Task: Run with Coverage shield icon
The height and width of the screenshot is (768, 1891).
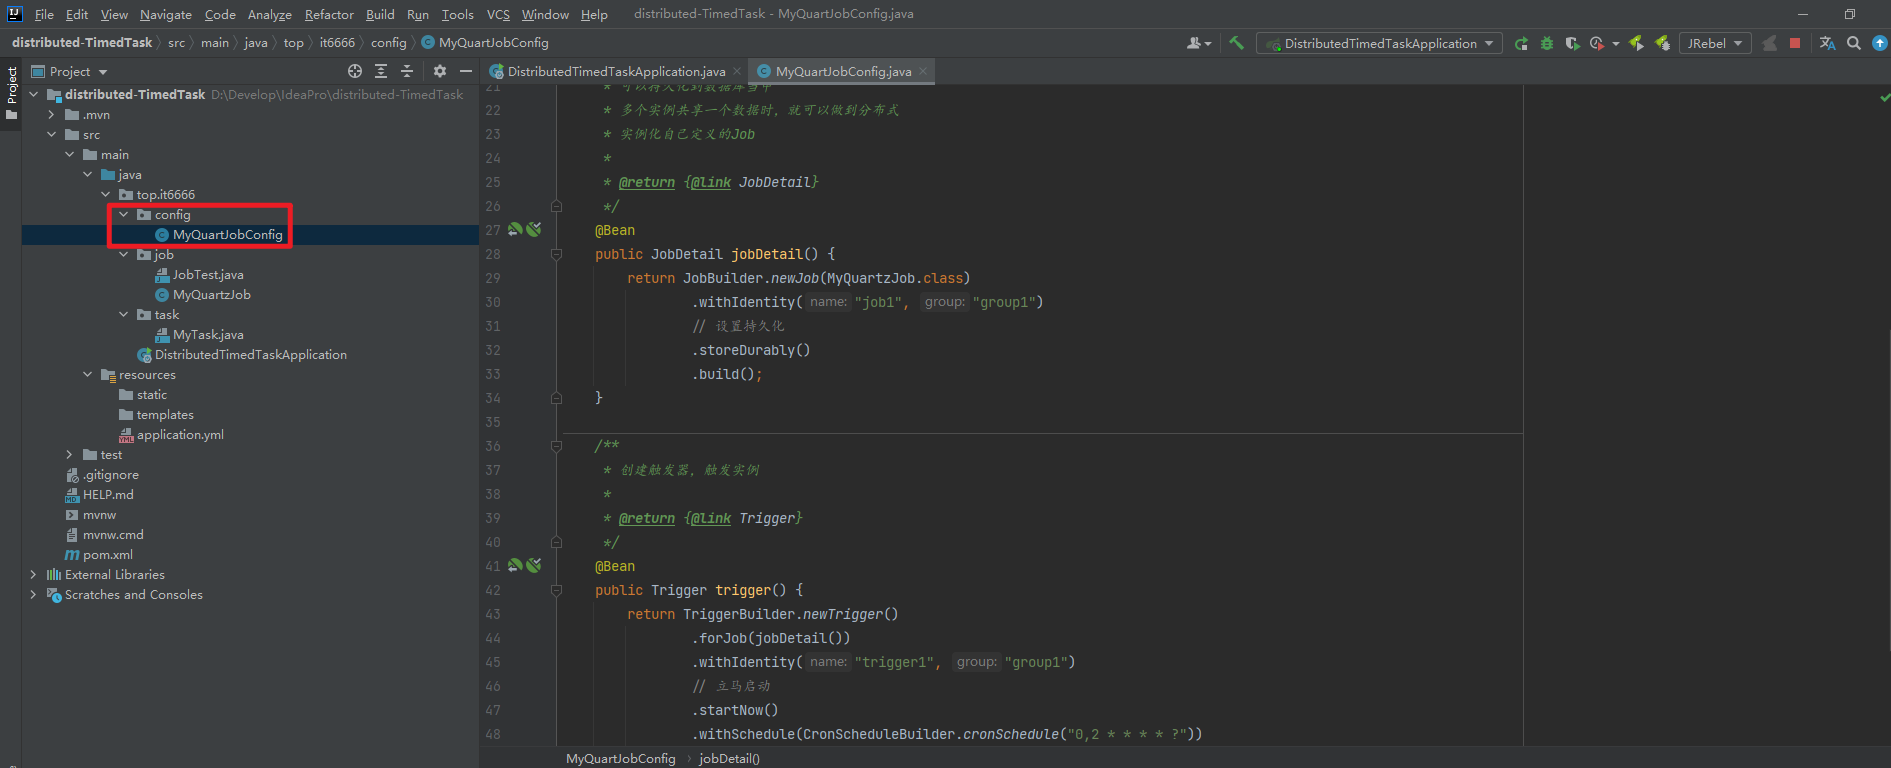Action: pyautogui.click(x=1572, y=43)
